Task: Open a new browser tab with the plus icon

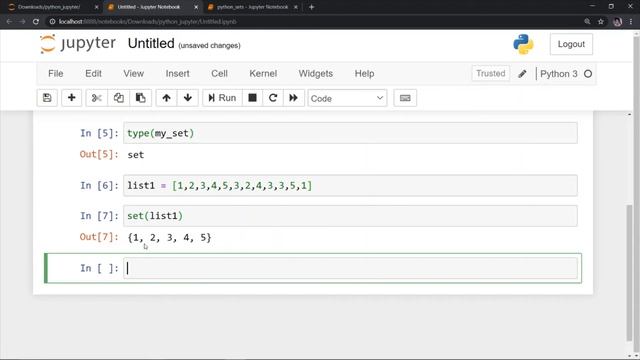Action: pyautogui.click(x=311, y=7)
